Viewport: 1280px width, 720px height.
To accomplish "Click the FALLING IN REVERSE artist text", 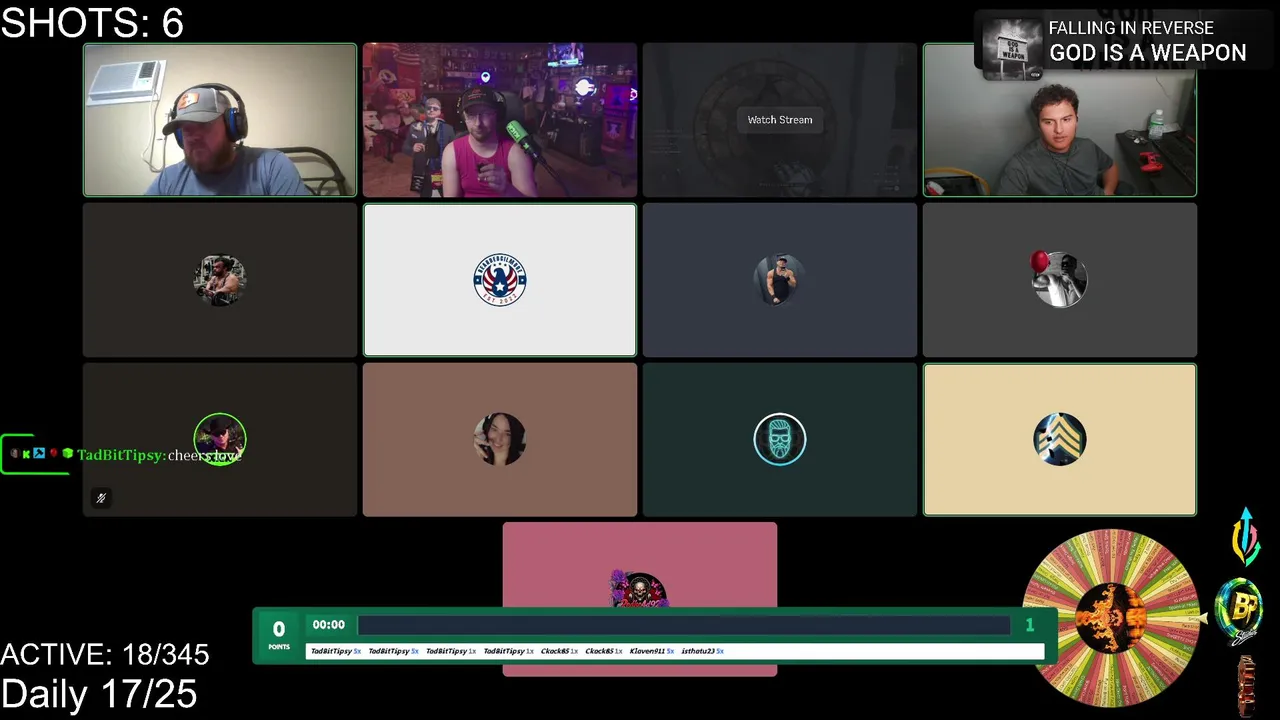I will pos(1131,28).
